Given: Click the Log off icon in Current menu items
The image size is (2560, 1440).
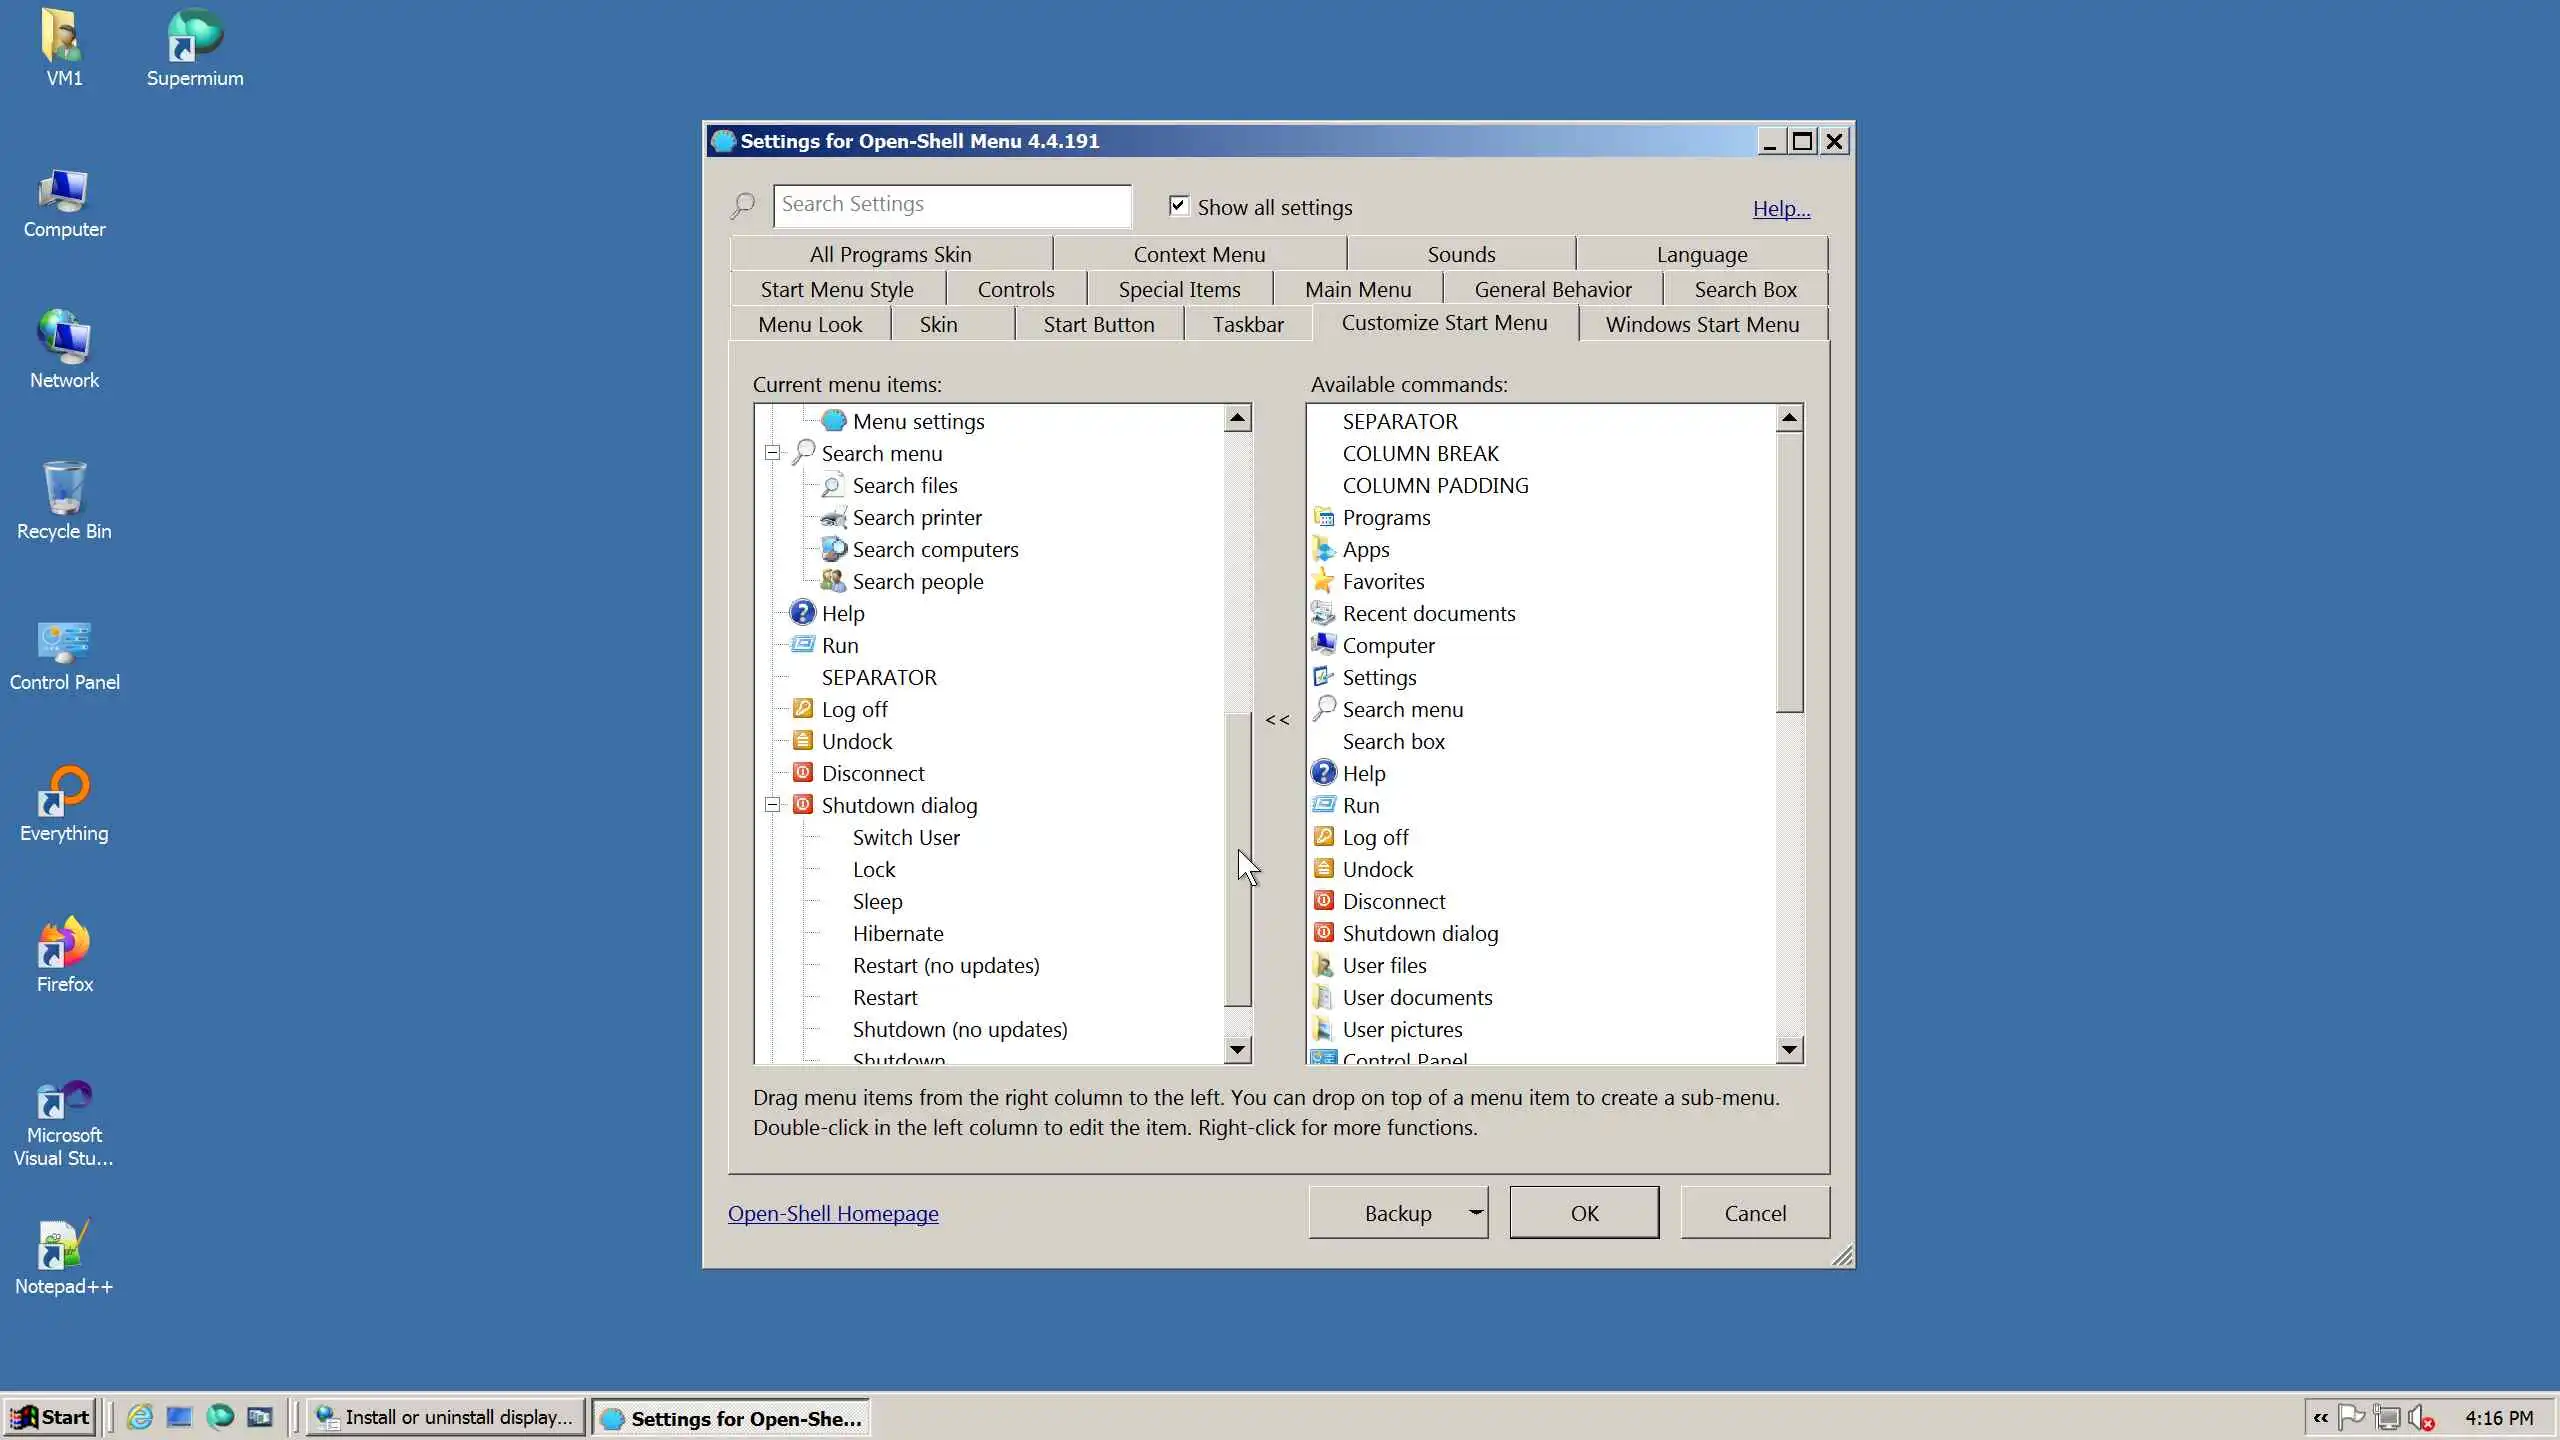Looking at the screenshot, I should click(x=802, y=709).
